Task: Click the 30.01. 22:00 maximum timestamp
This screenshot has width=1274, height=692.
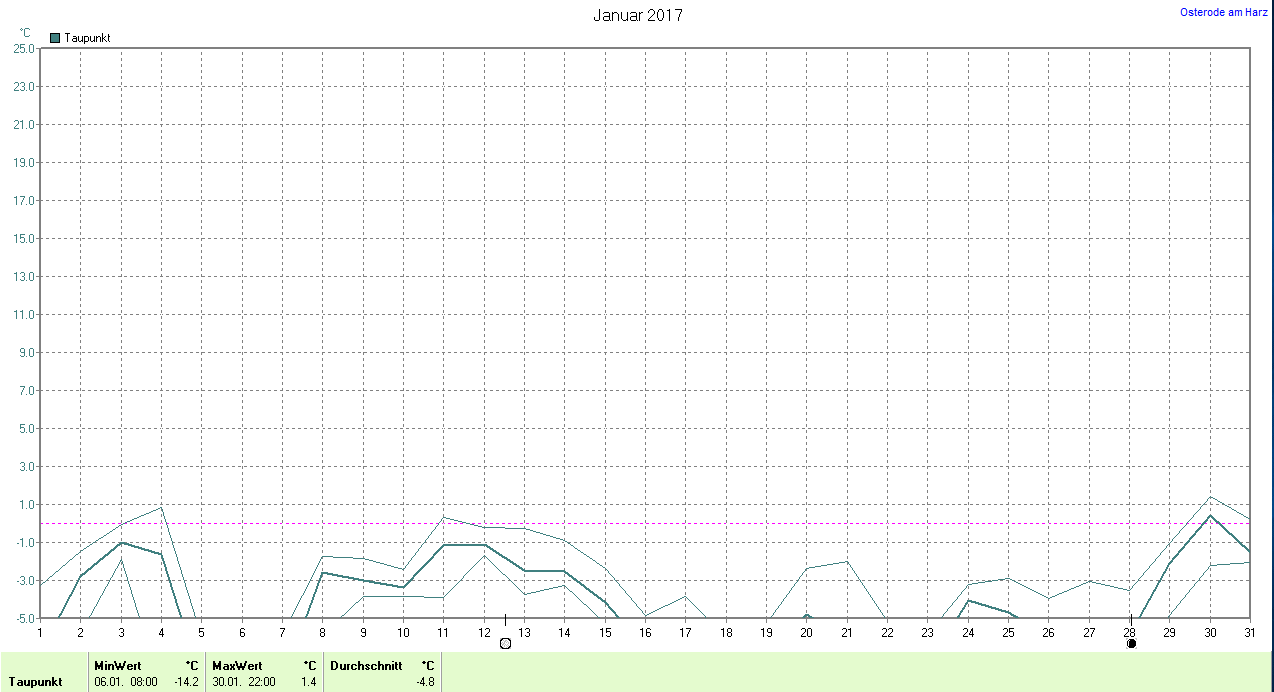Action: pos(243,682)
